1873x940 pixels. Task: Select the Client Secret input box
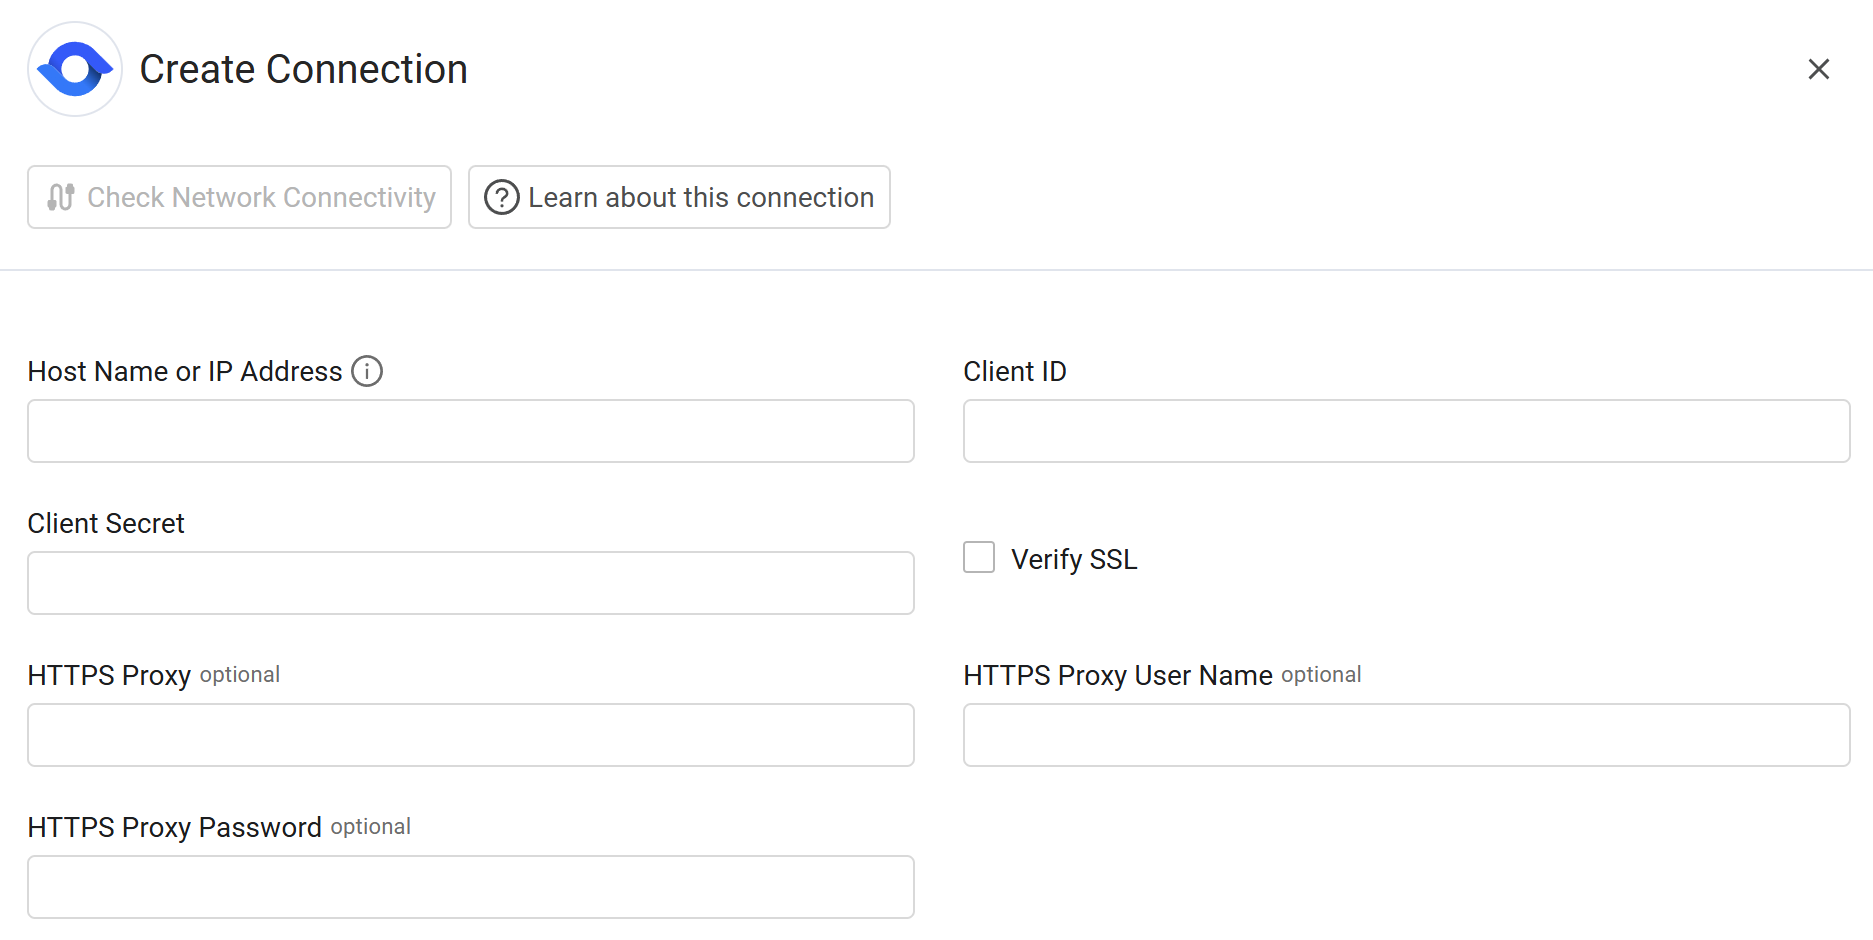pyautogui.click(x=470, y=583)
